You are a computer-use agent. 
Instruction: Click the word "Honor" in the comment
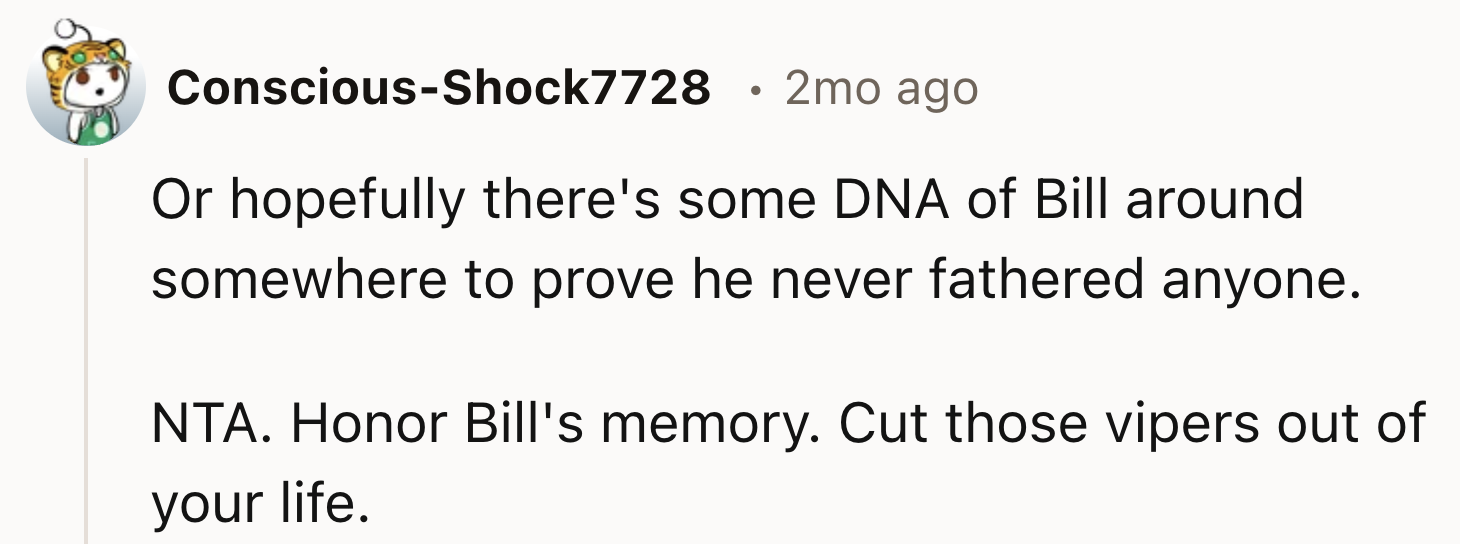369,424
